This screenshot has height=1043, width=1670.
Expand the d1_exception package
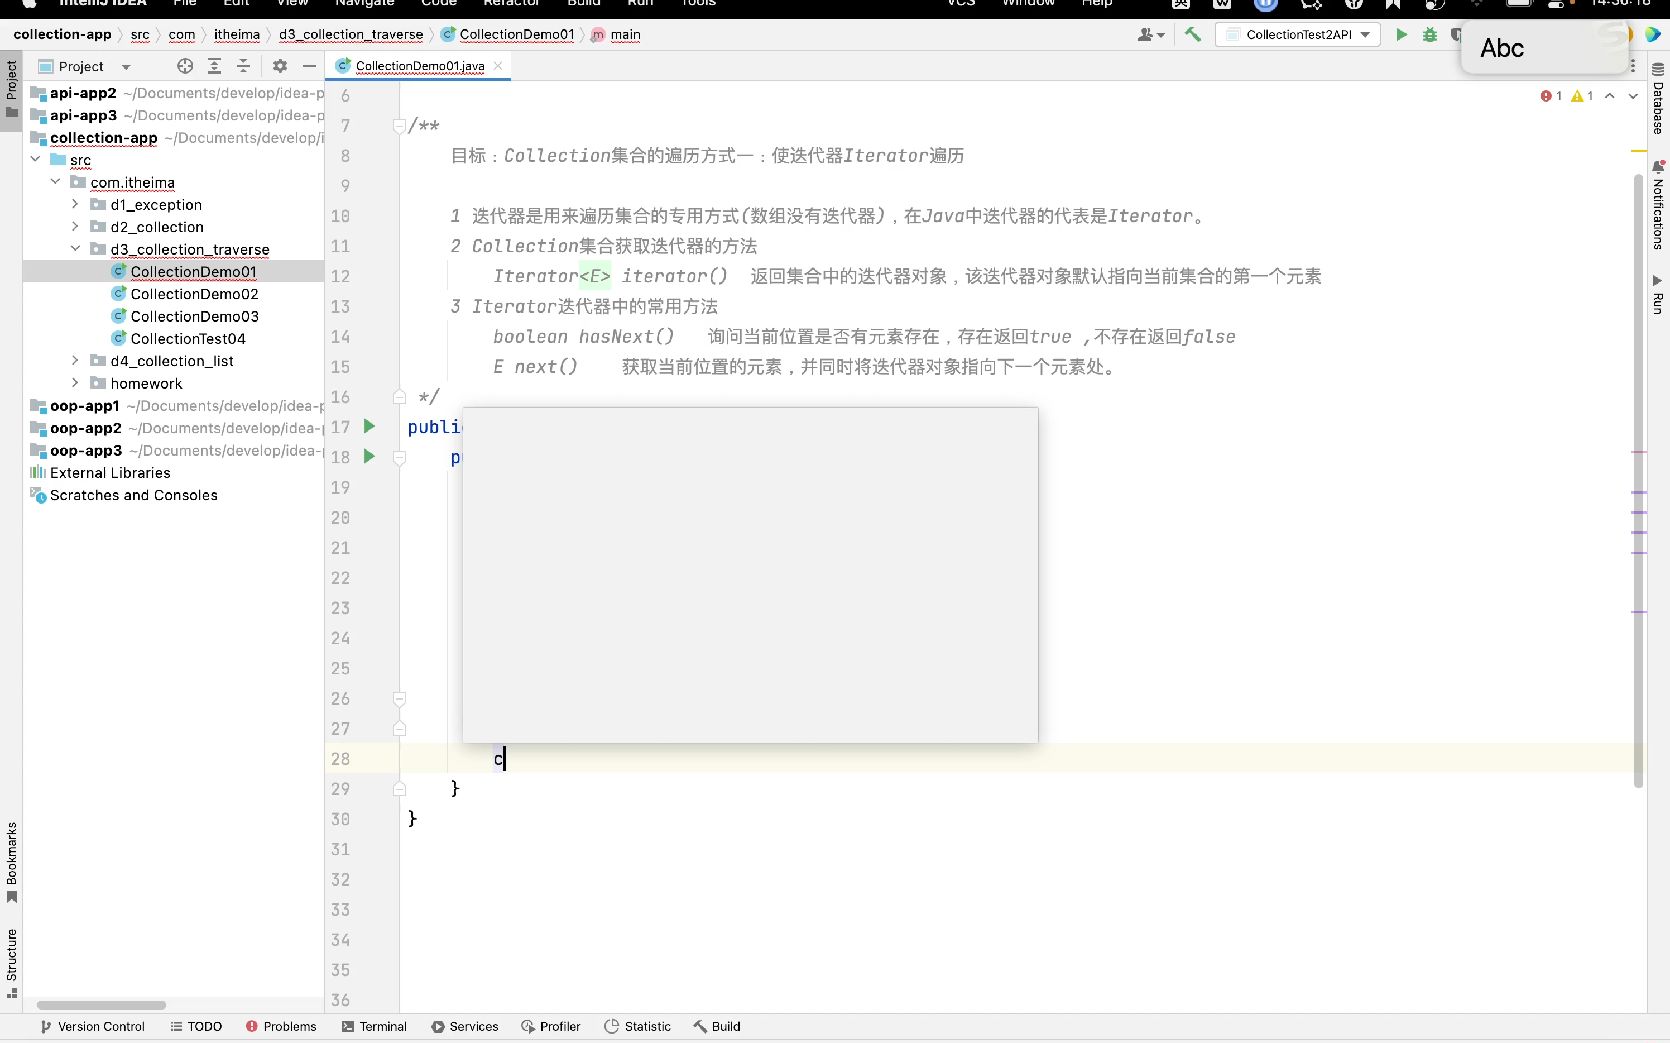click(x=75, y=204)
